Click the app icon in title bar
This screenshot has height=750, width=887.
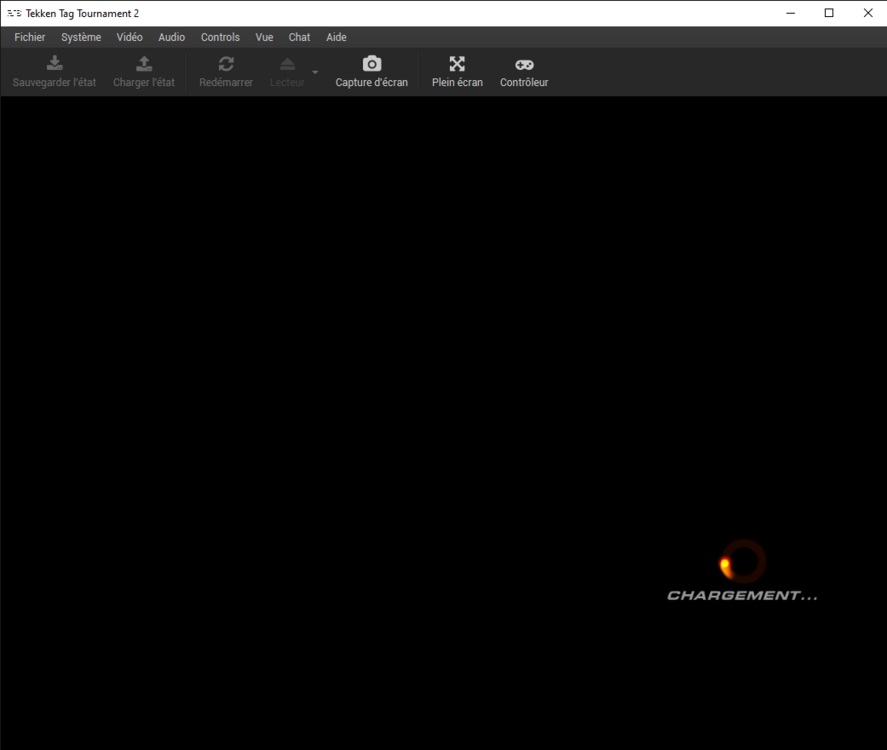pos(14,13)
